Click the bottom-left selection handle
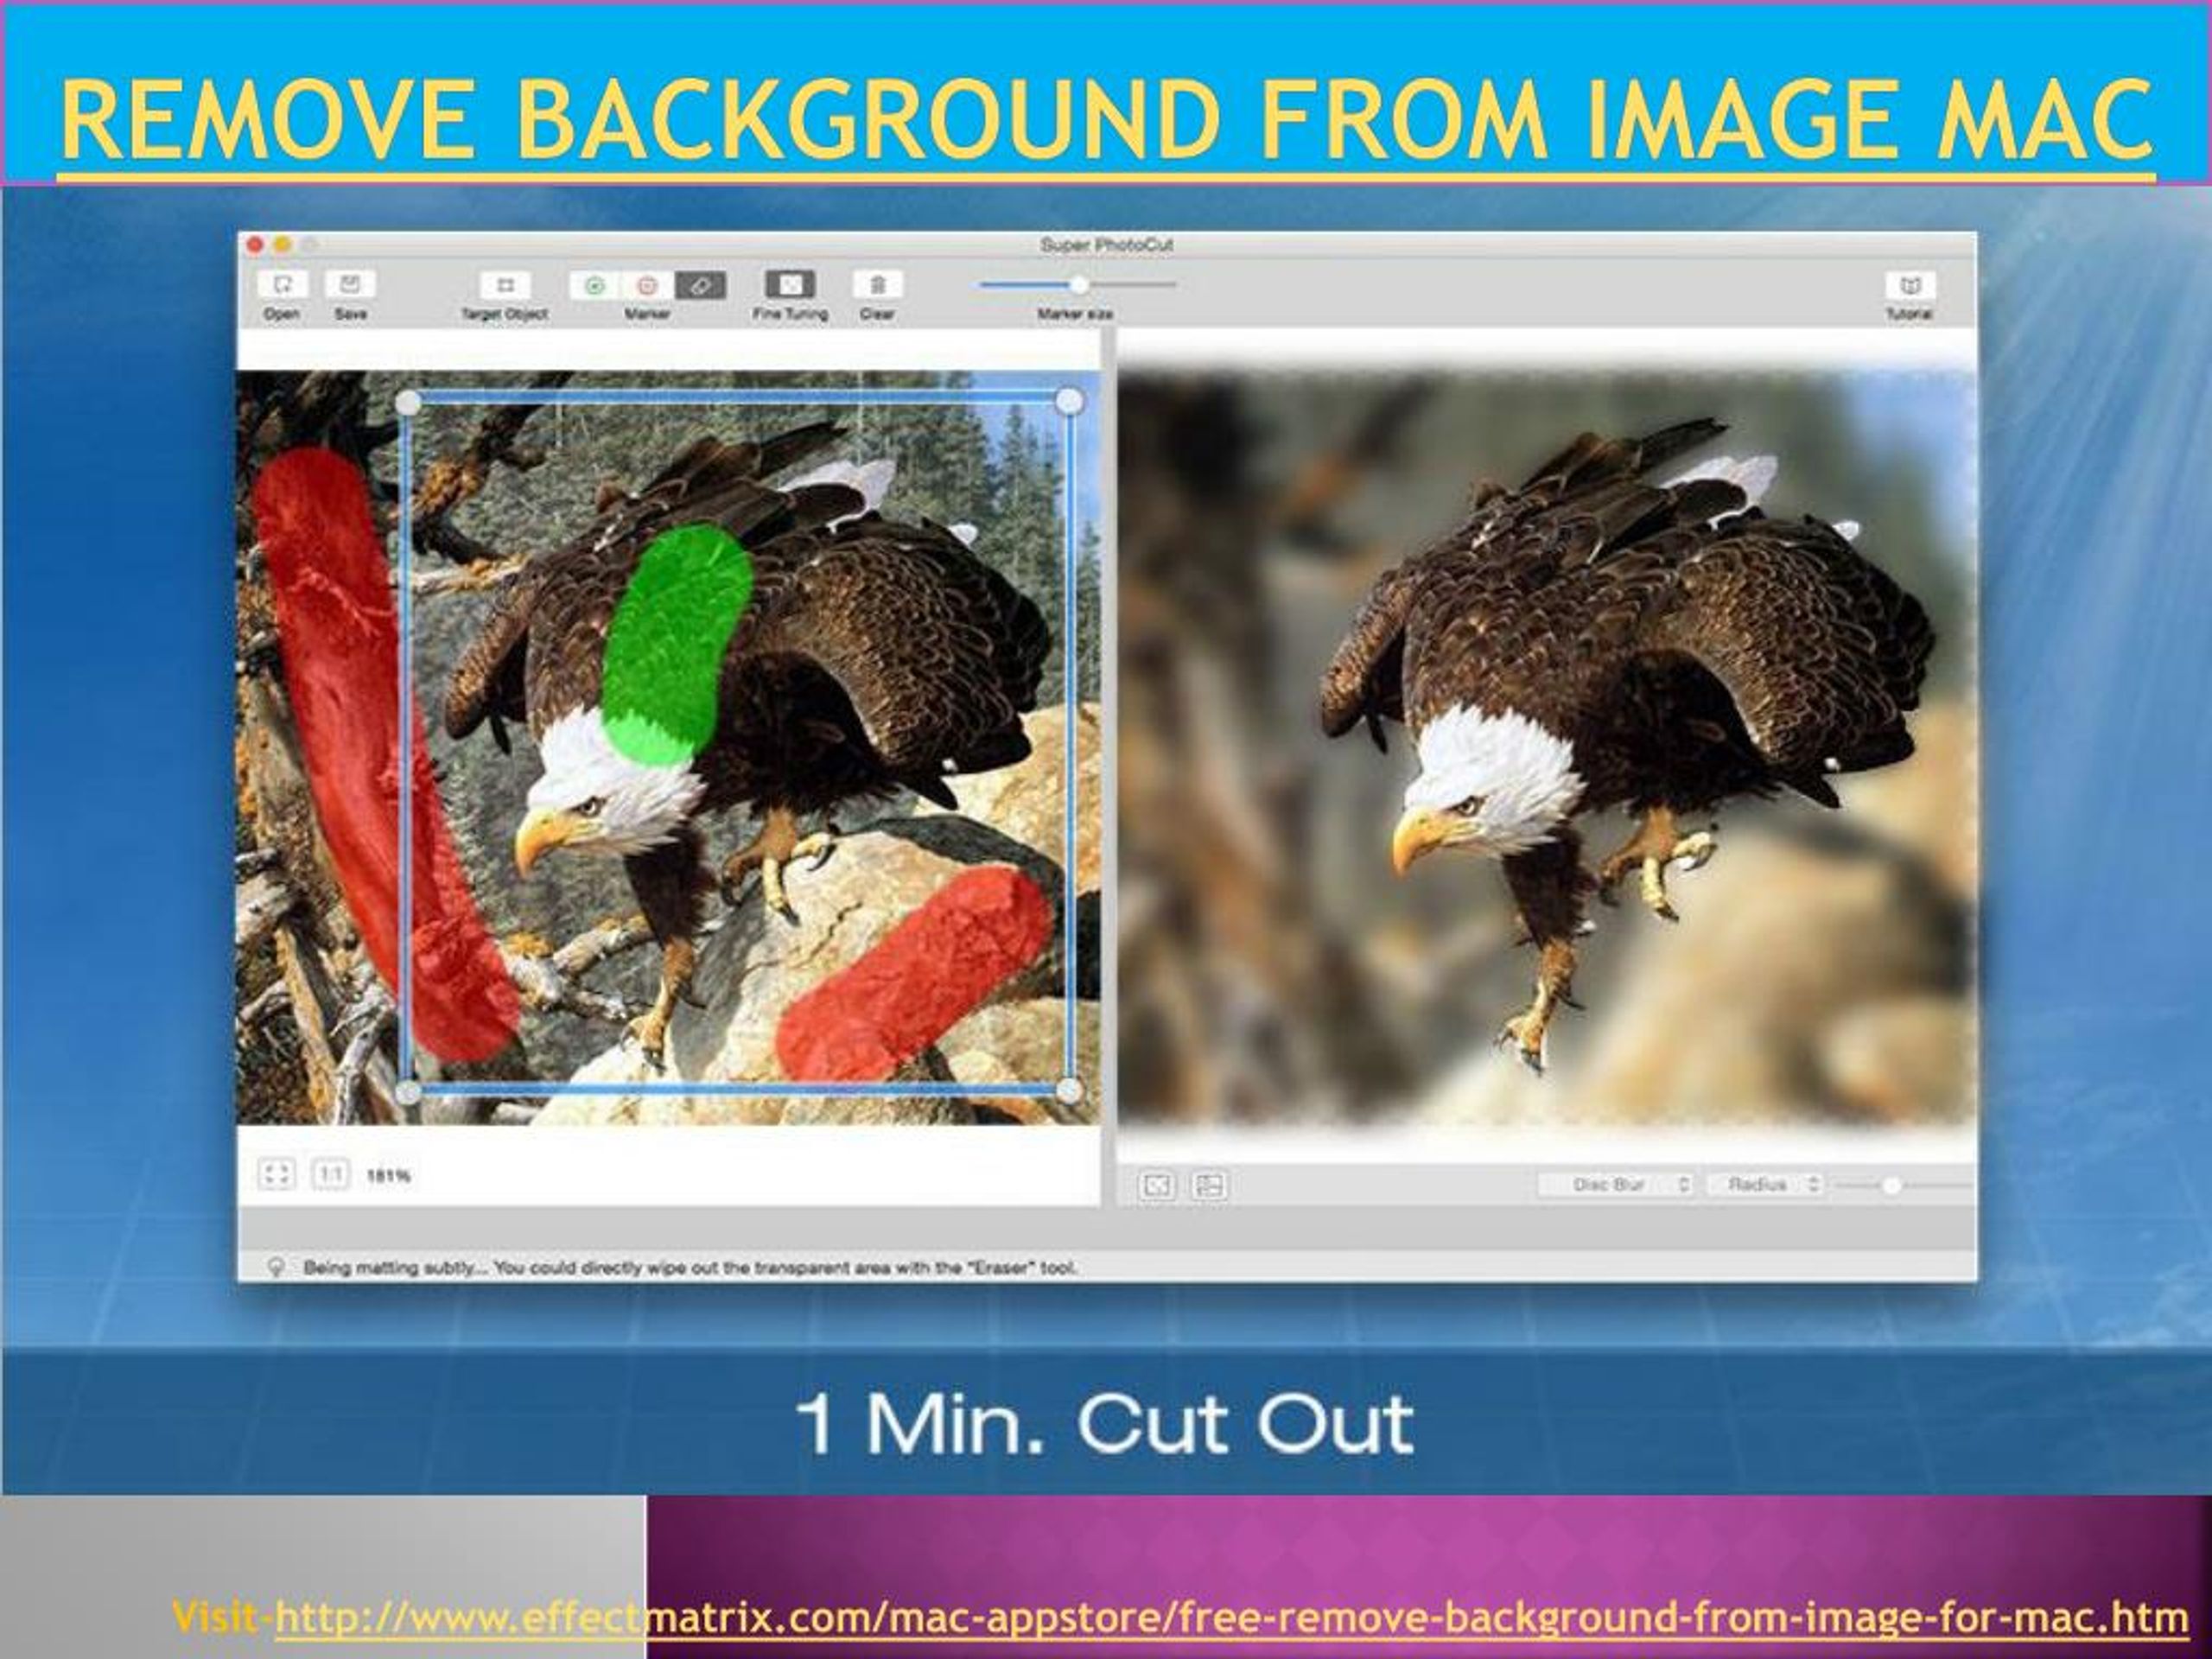 pos(408,1092)
